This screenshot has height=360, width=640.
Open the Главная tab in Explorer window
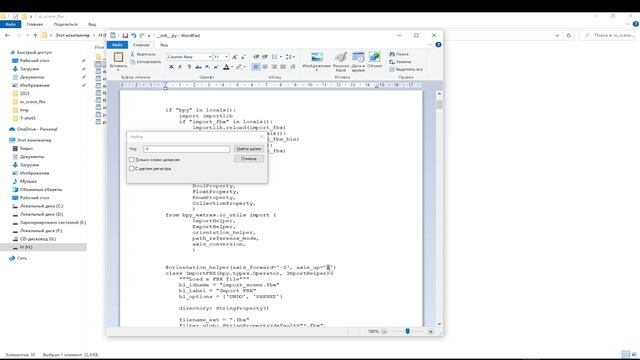click(x=35, y=24)
